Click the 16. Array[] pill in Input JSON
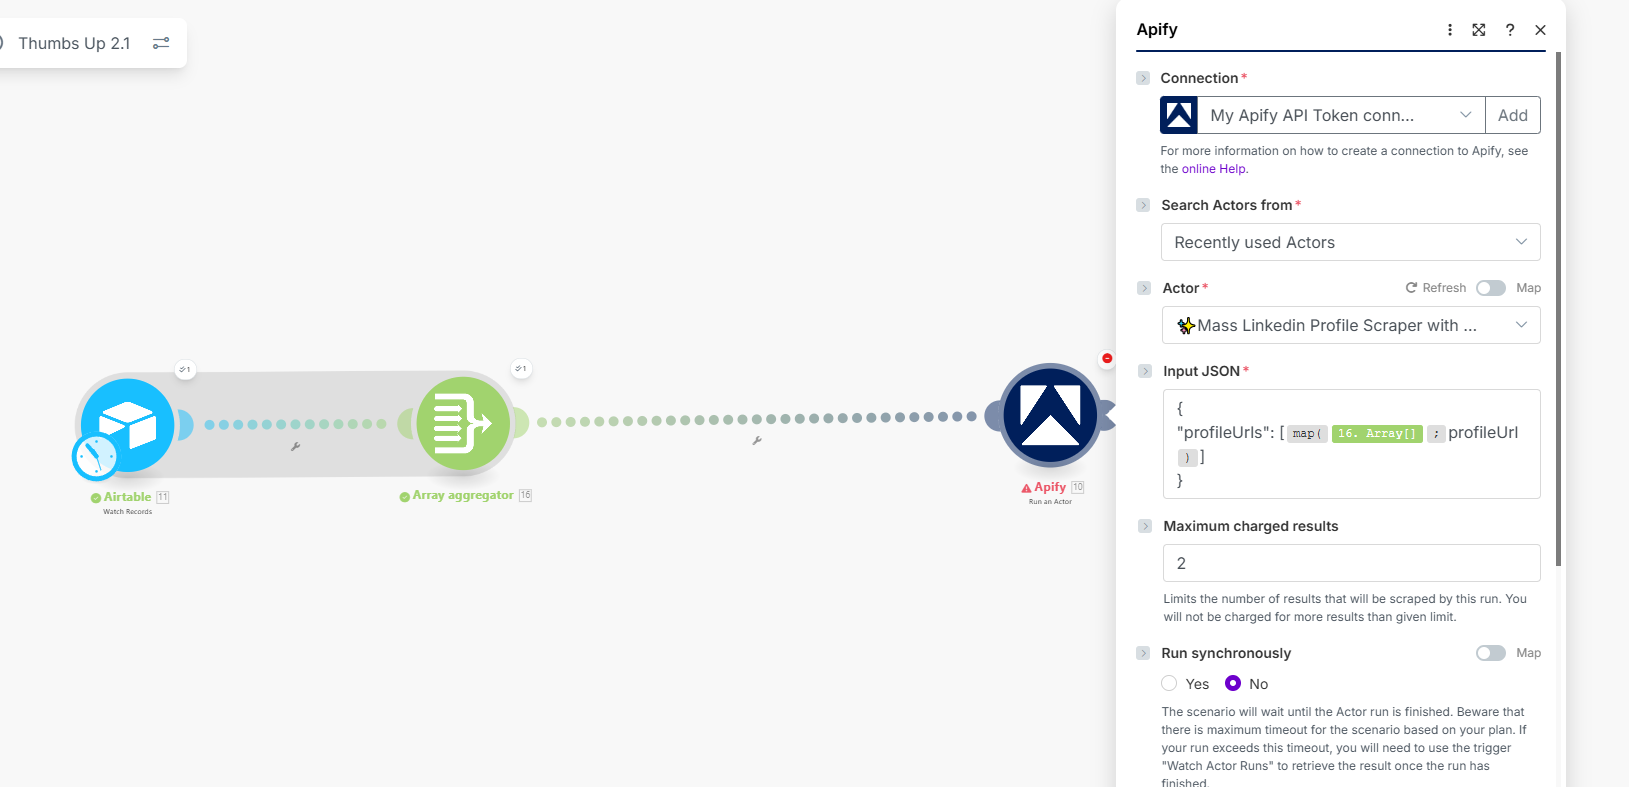Screen dimensions: 1629x787 point(1377,434)
